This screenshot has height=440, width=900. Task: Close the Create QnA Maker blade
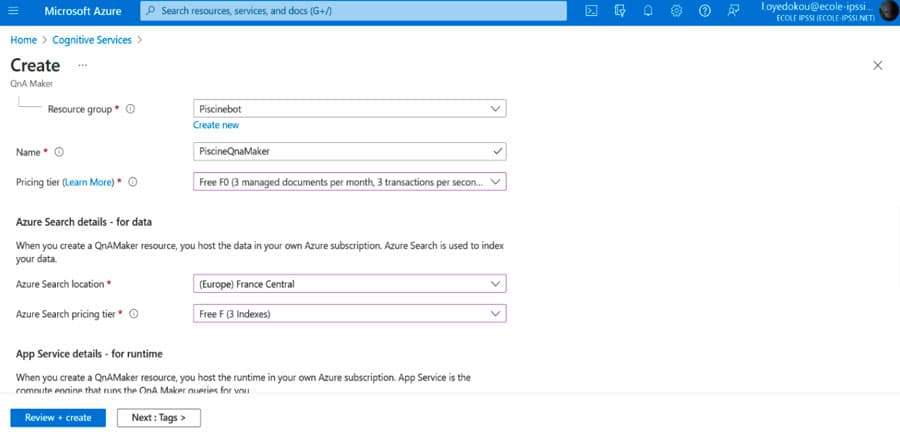pyautogui.click(x=878, y=65)
